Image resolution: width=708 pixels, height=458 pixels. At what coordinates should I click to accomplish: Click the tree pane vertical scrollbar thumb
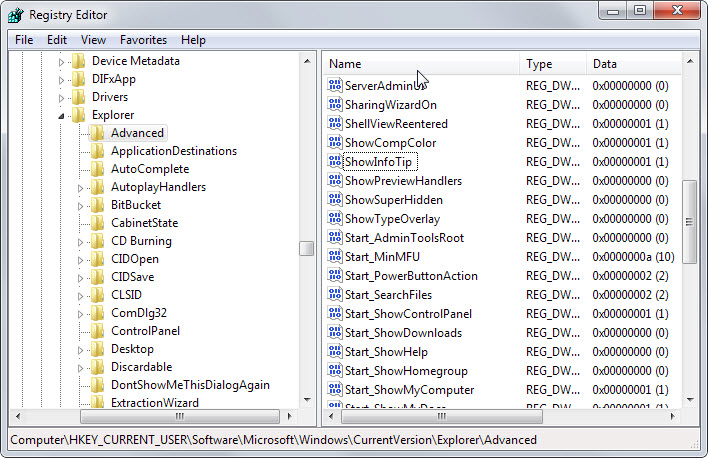tap(307, 248)
